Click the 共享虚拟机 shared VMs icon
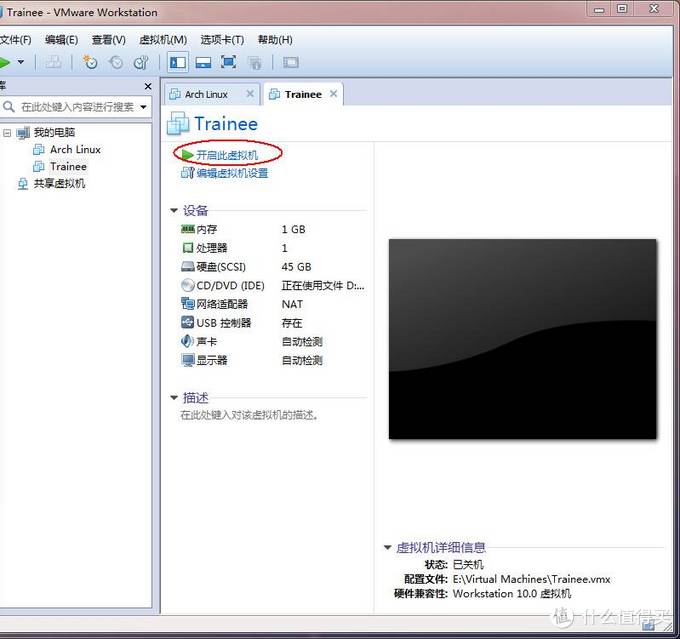 [x=23, y=184]
